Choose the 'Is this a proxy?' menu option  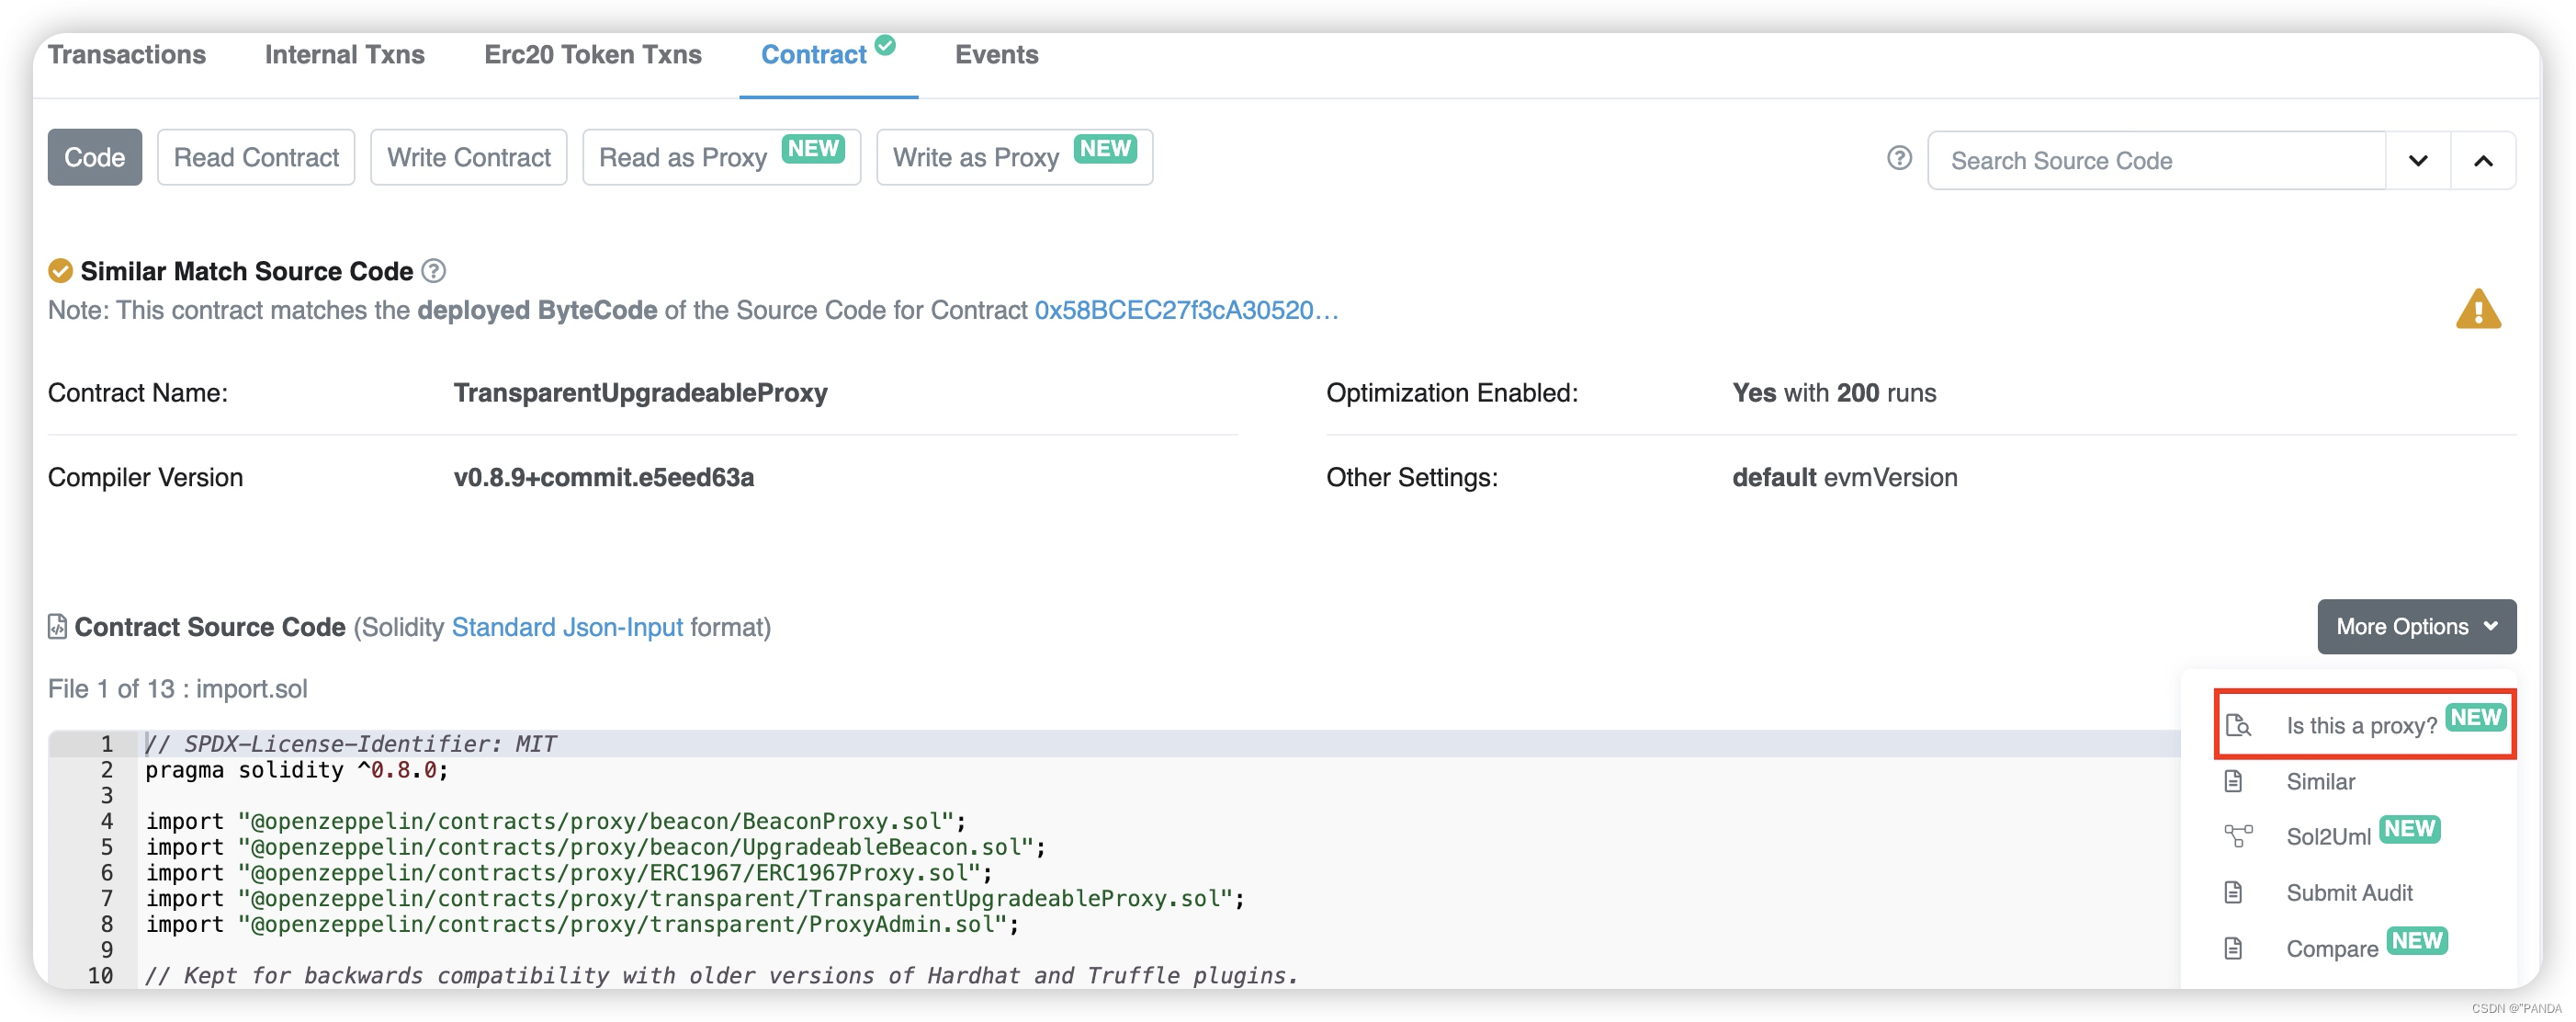click(x=2364, y=724)
